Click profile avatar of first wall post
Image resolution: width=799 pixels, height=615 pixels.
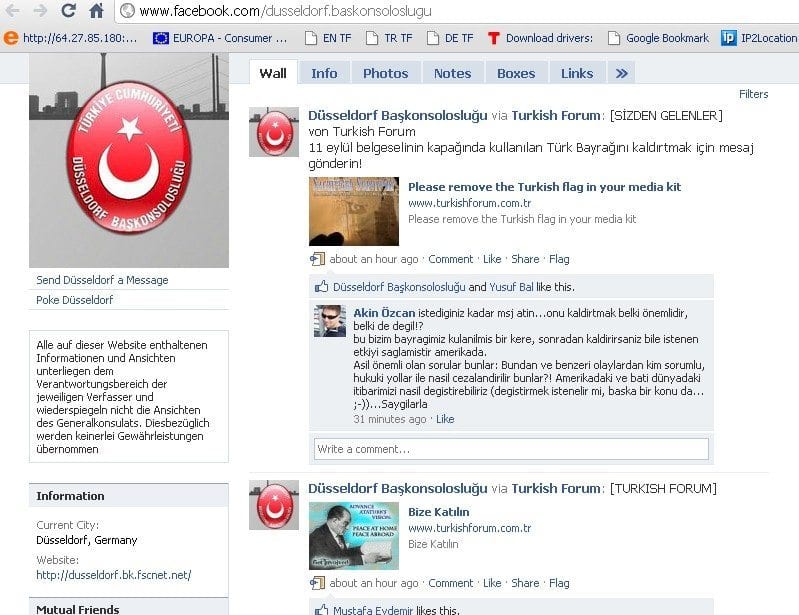click(274, 132)
